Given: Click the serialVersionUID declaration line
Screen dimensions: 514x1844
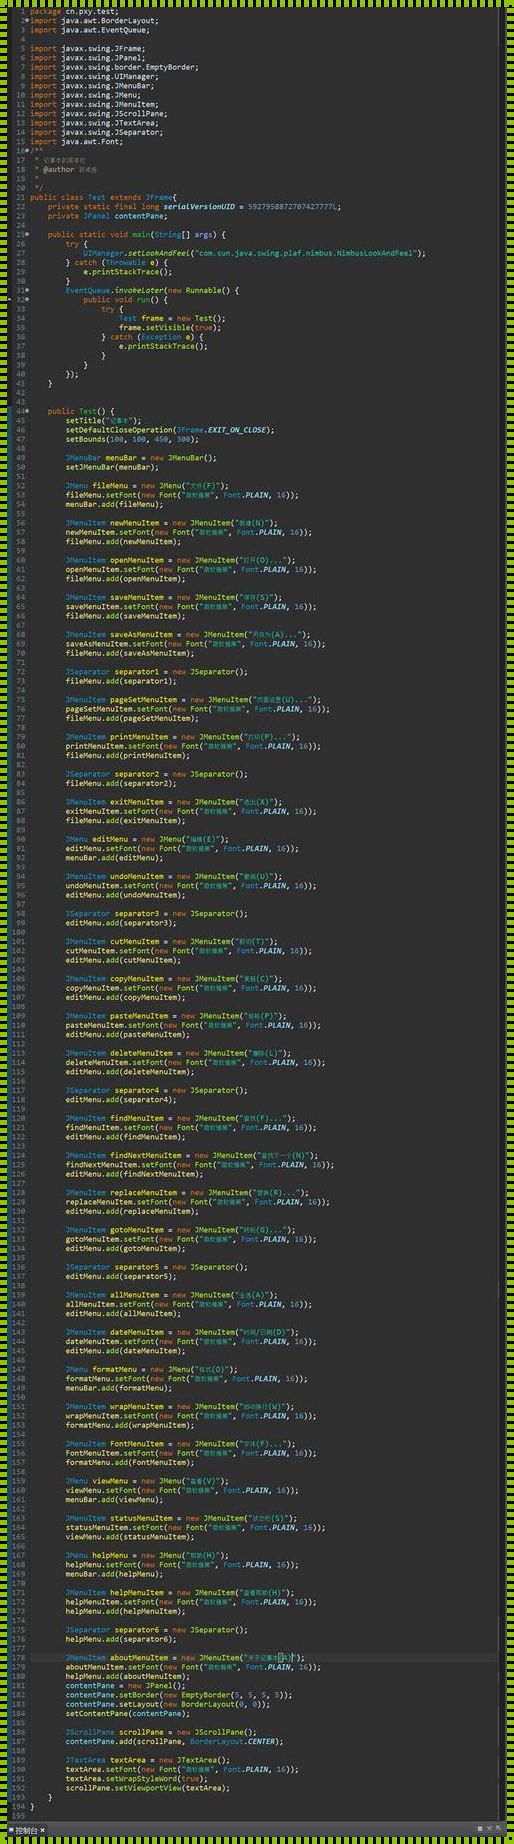Looking at the screenshot, I should tap(194, 206).
